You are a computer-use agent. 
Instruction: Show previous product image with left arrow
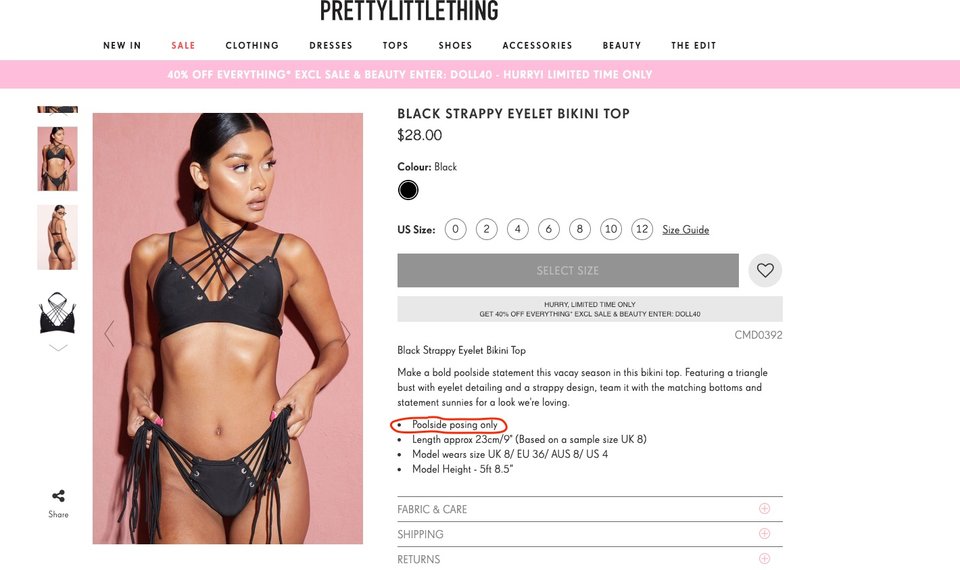110,334
